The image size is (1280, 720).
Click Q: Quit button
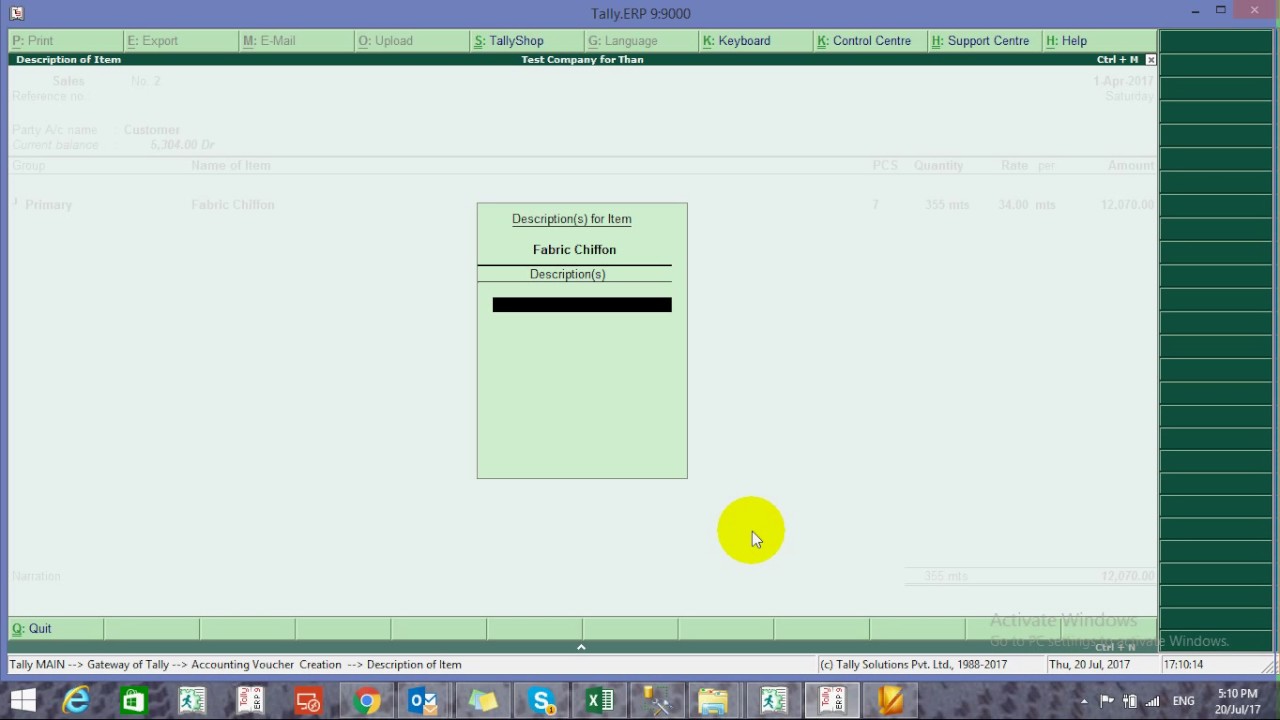(x=56, y=629)
